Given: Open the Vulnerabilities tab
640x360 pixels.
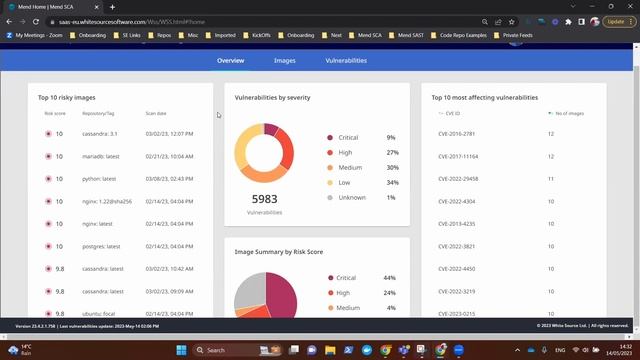Looking at the screenshot, I should point(346,60).
